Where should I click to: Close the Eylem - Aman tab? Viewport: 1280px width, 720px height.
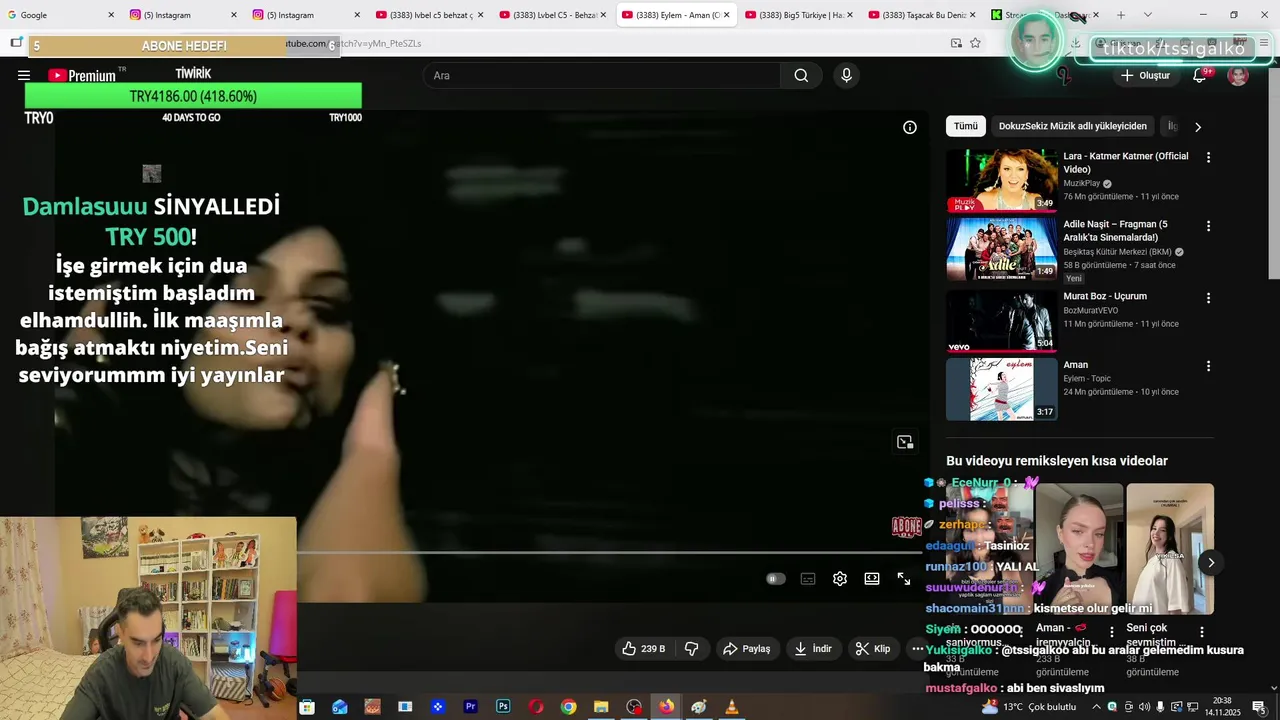726,15
